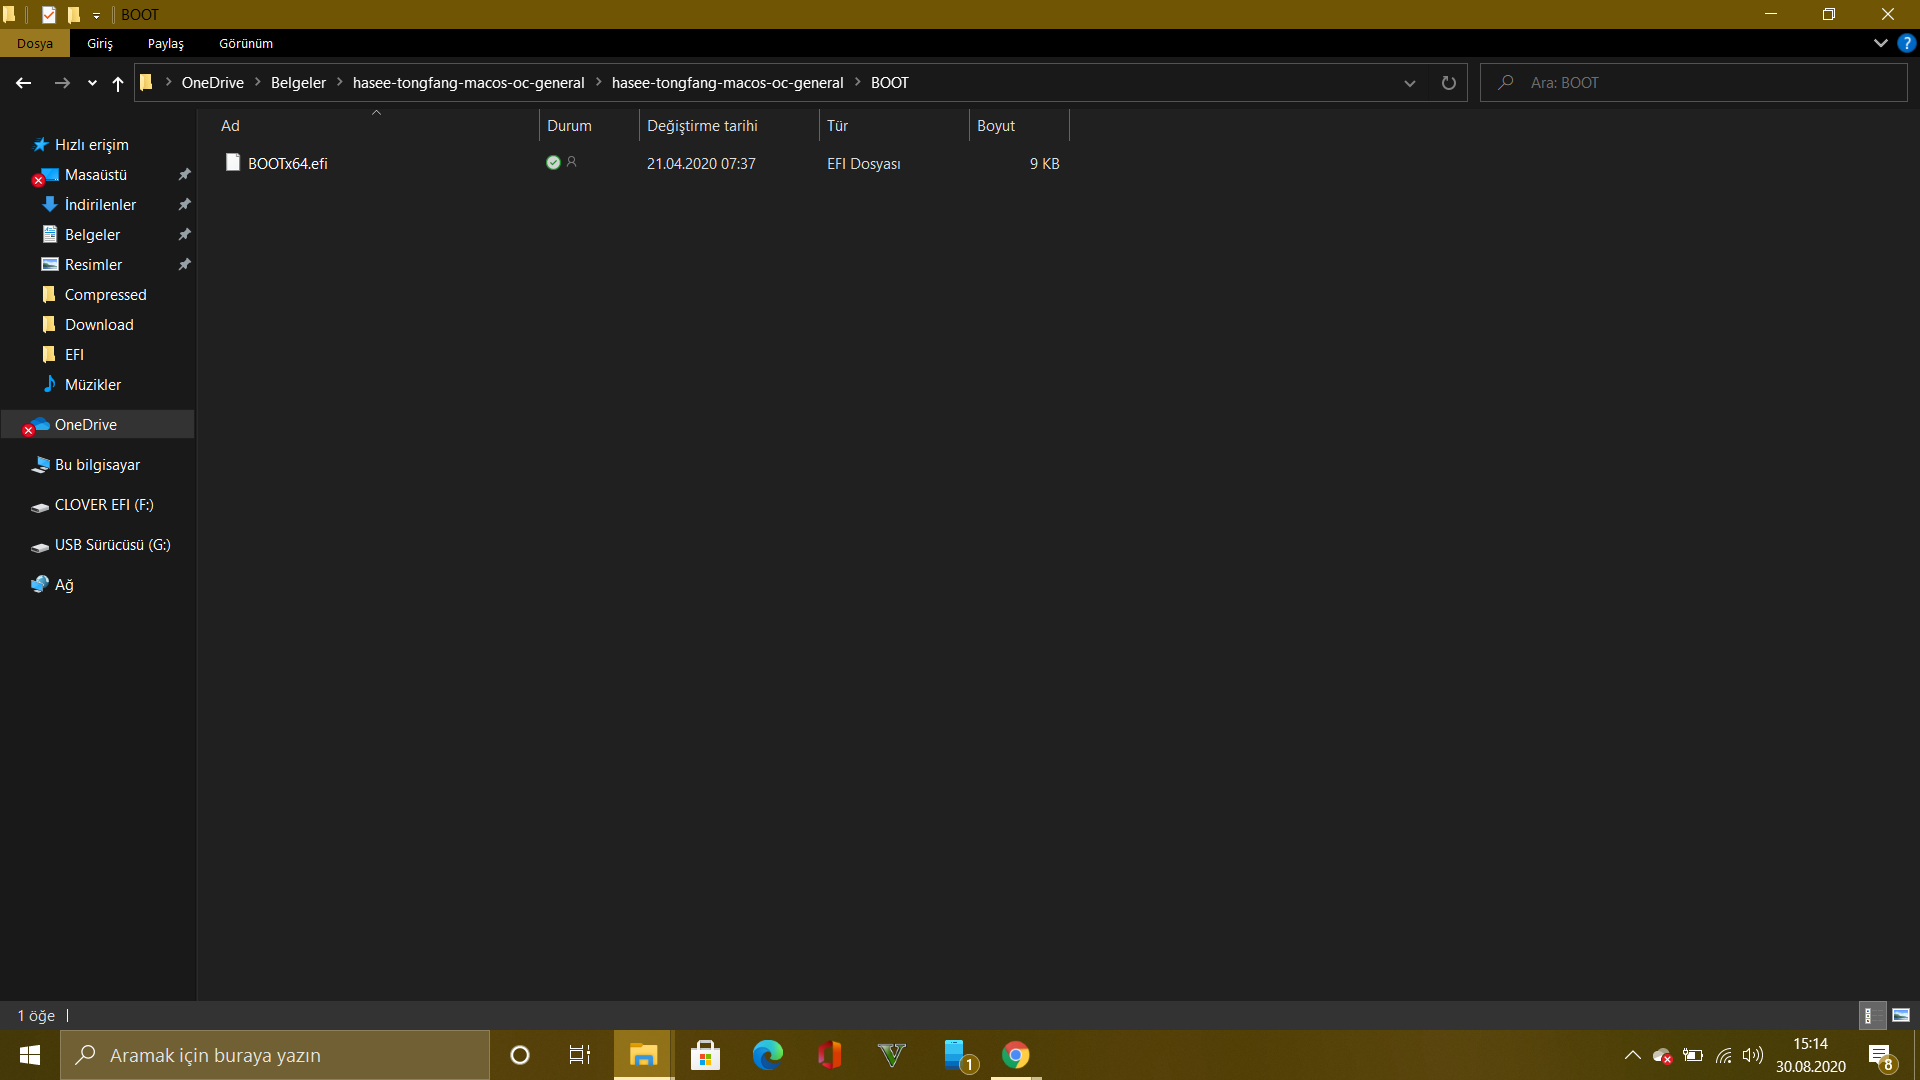The height and width of the screenshot is (1080, 1920).
Task: Open Google Chrome from taskbar
Action: (1015, 1055)
